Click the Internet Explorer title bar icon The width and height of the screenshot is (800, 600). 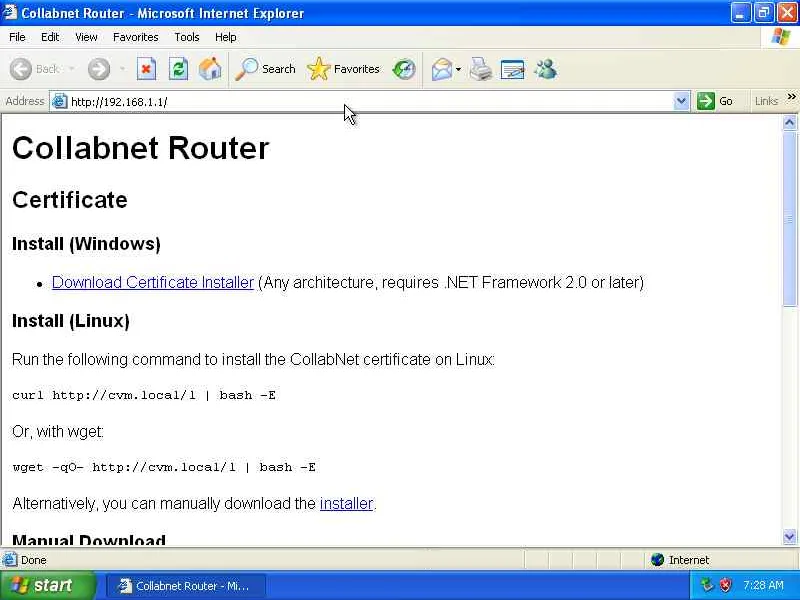pyautogui.click(x=9, y=12)
